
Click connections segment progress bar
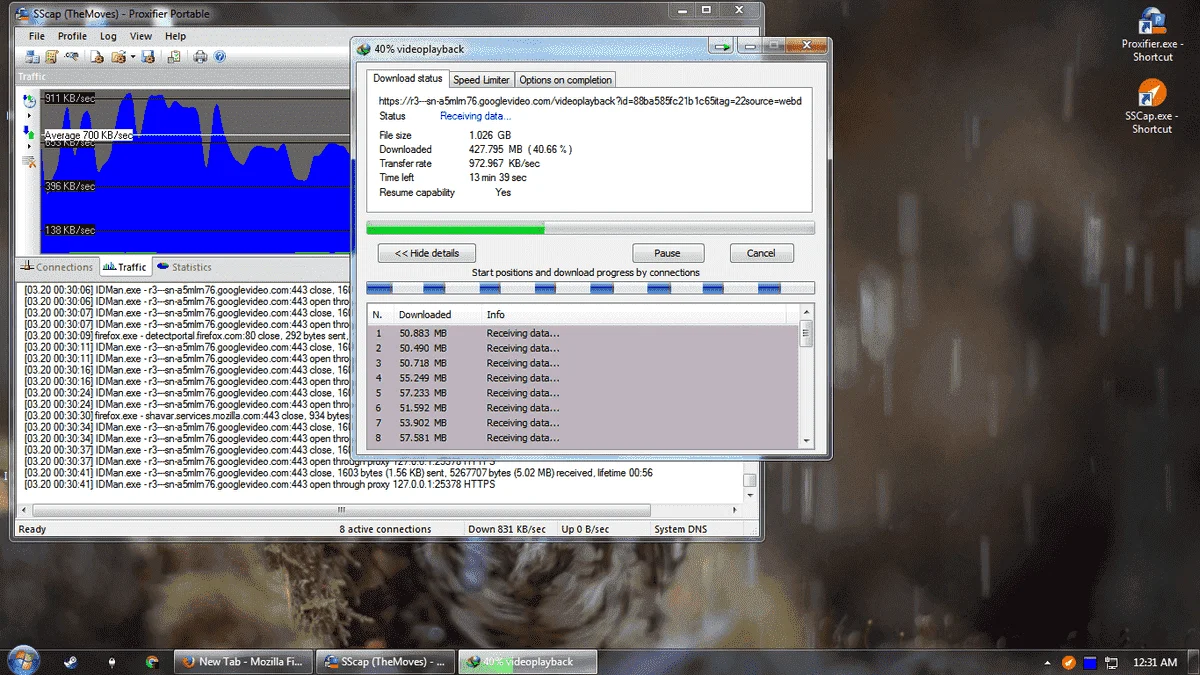click(x=590, y=288)
